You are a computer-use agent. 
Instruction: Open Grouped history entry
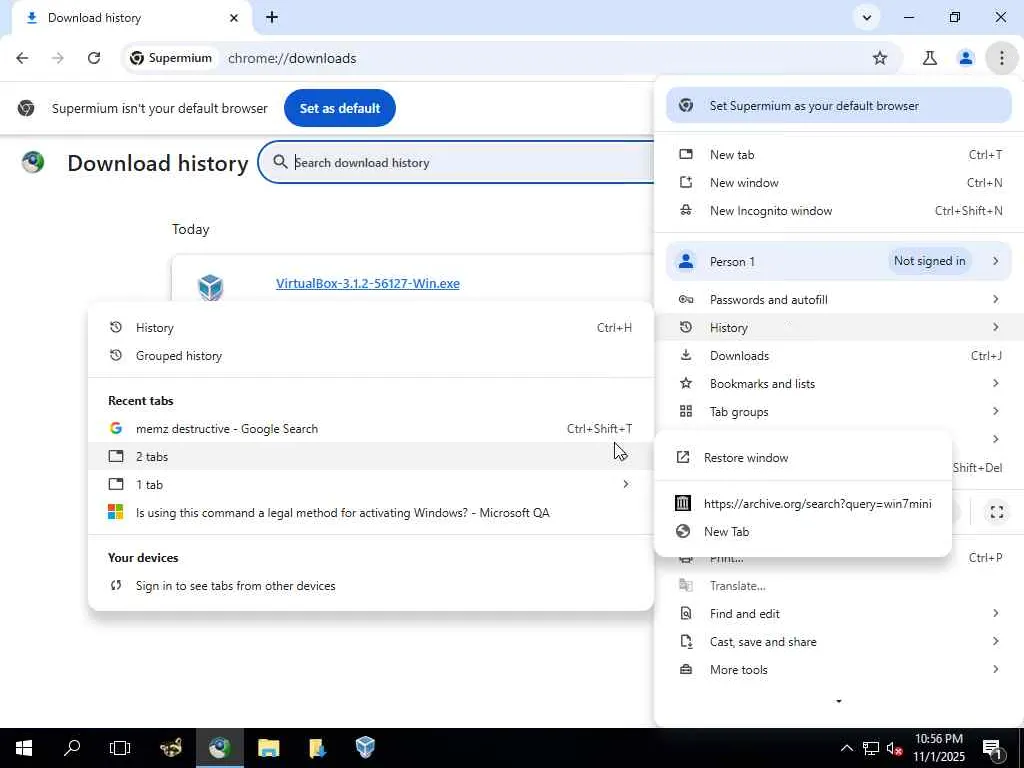[x=370, y=356]
